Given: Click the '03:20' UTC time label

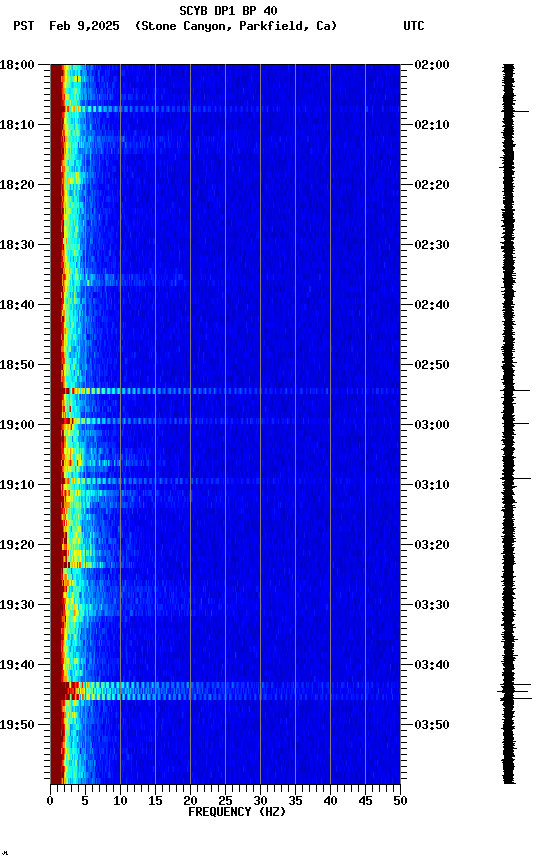Looking at the screenshot, I should tap(432, 545).
